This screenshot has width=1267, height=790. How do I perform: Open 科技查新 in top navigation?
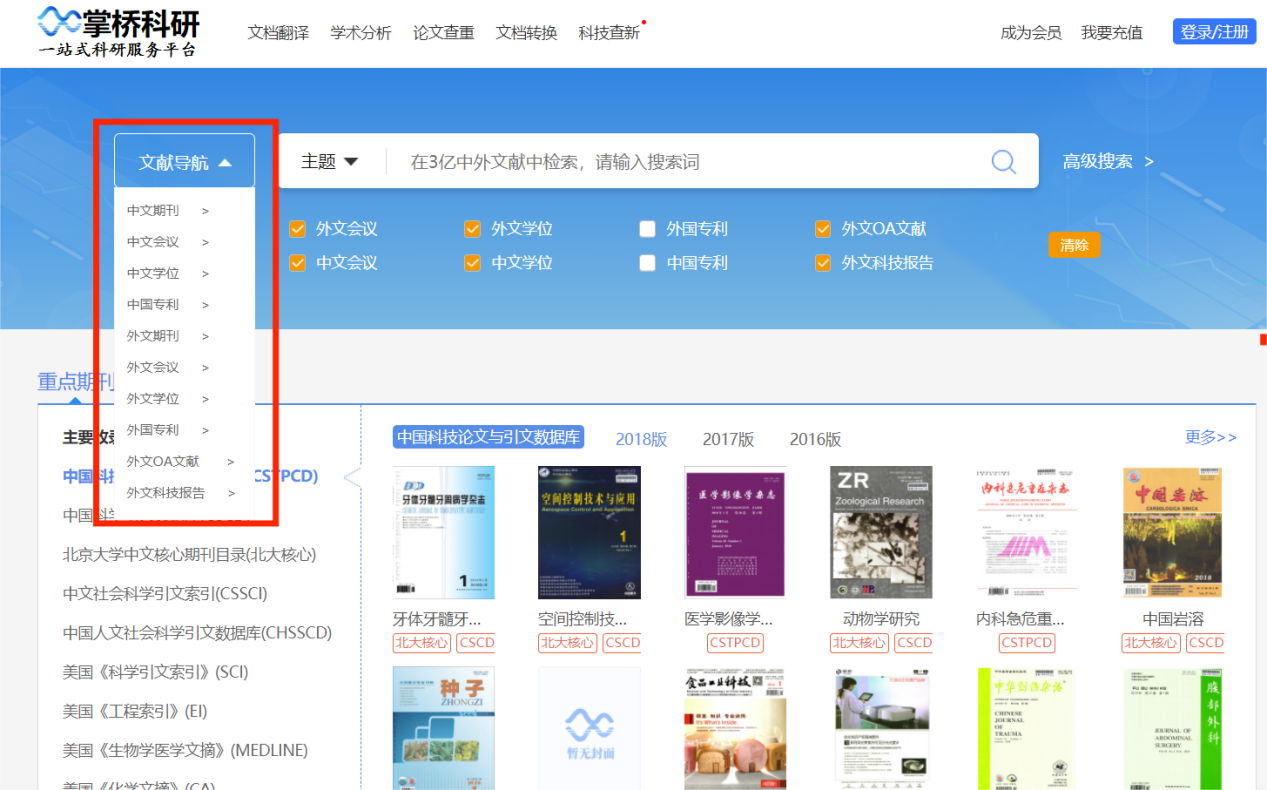609,33
